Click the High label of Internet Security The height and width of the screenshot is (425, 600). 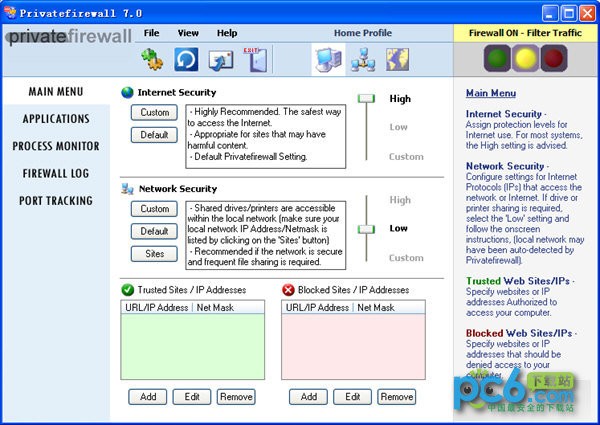(400, 99)
